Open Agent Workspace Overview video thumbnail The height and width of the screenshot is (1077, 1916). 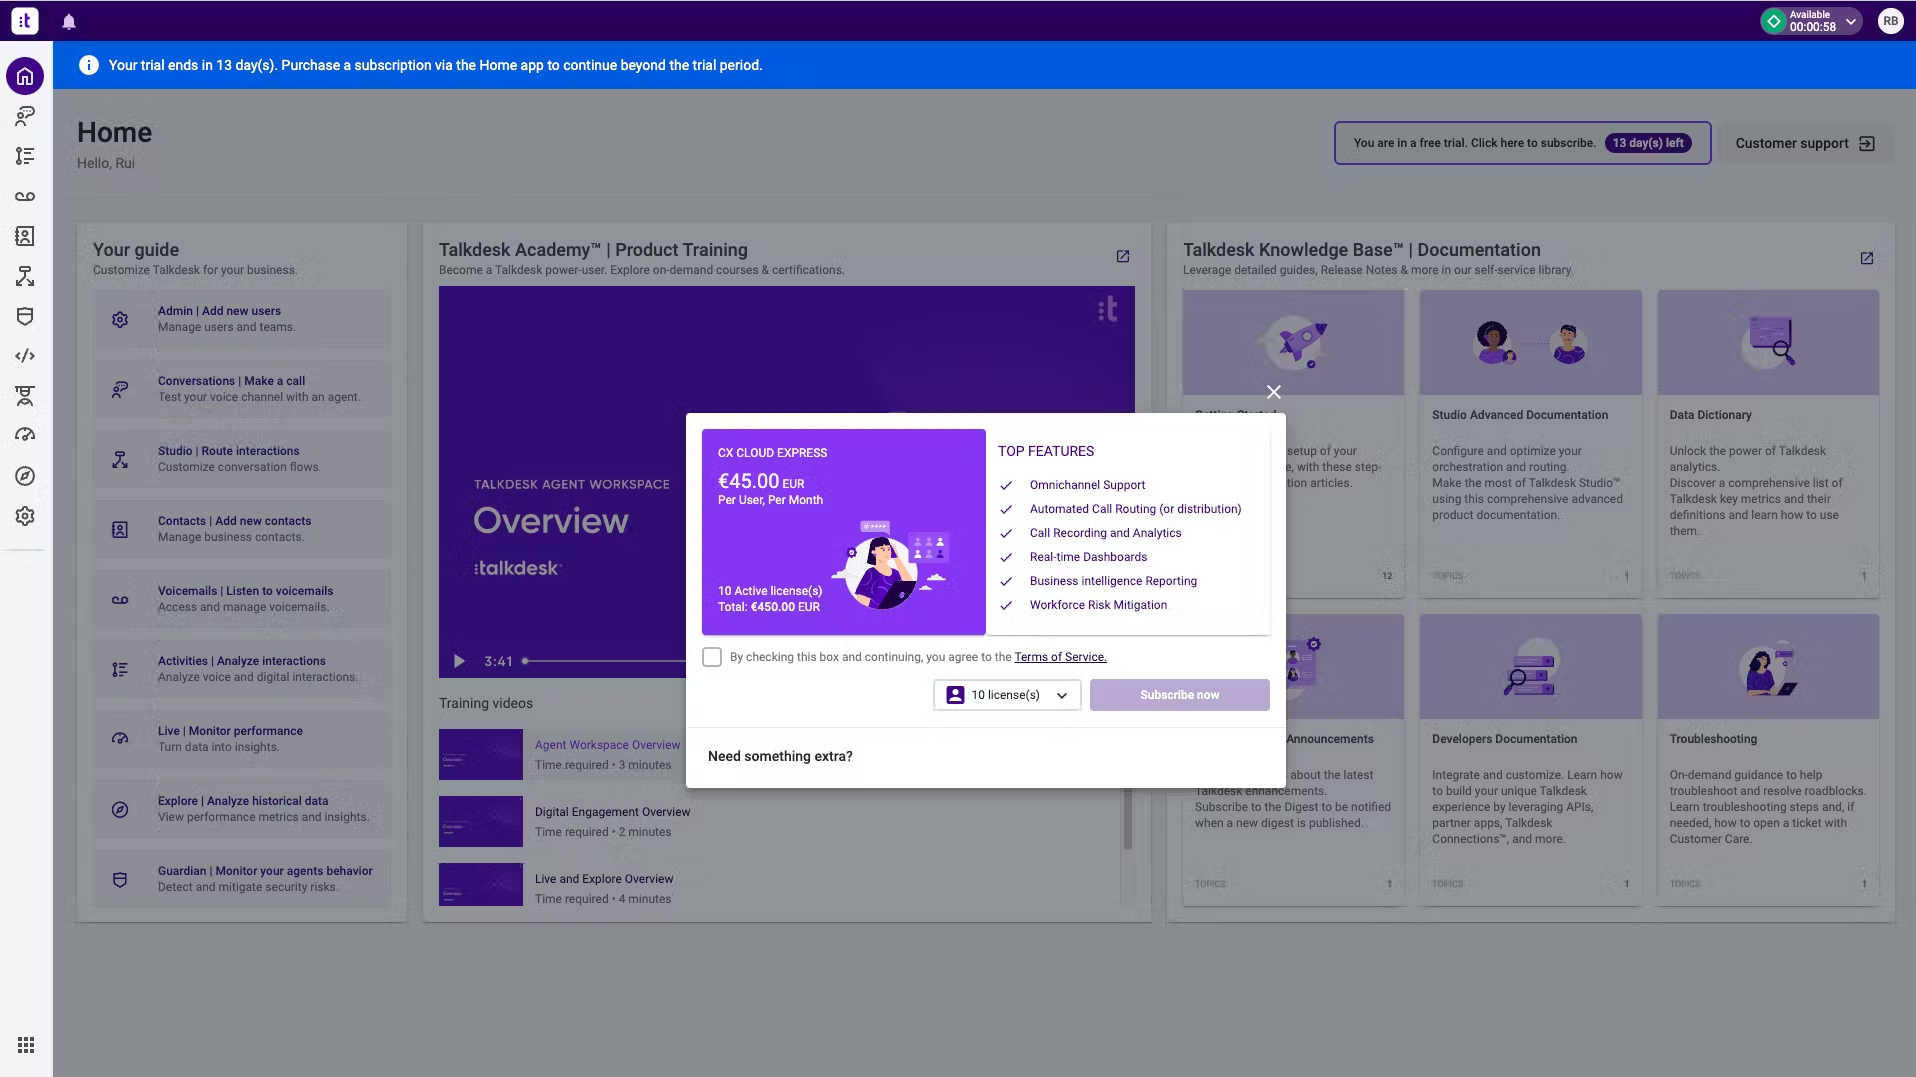point(481,754)
